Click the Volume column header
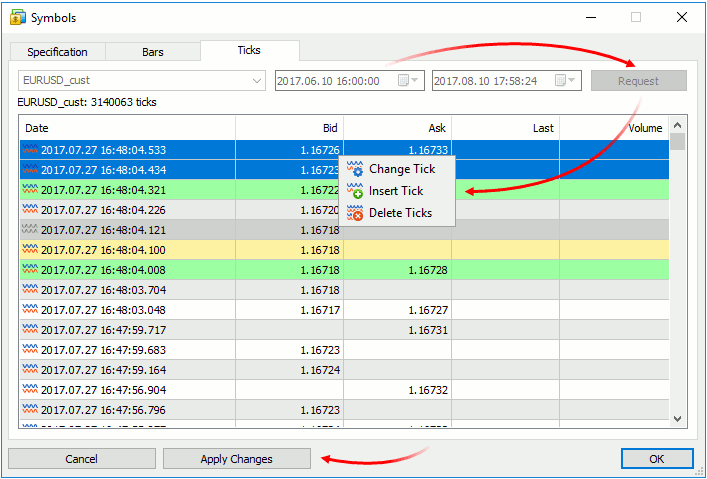Image resolution: width=707 pixels, height=479 pixels. click(614, 128)
